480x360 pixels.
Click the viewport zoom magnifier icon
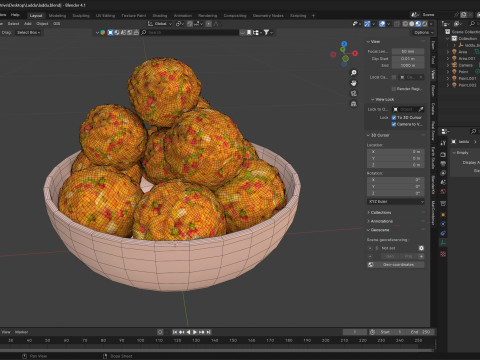(x=354, y=73)
